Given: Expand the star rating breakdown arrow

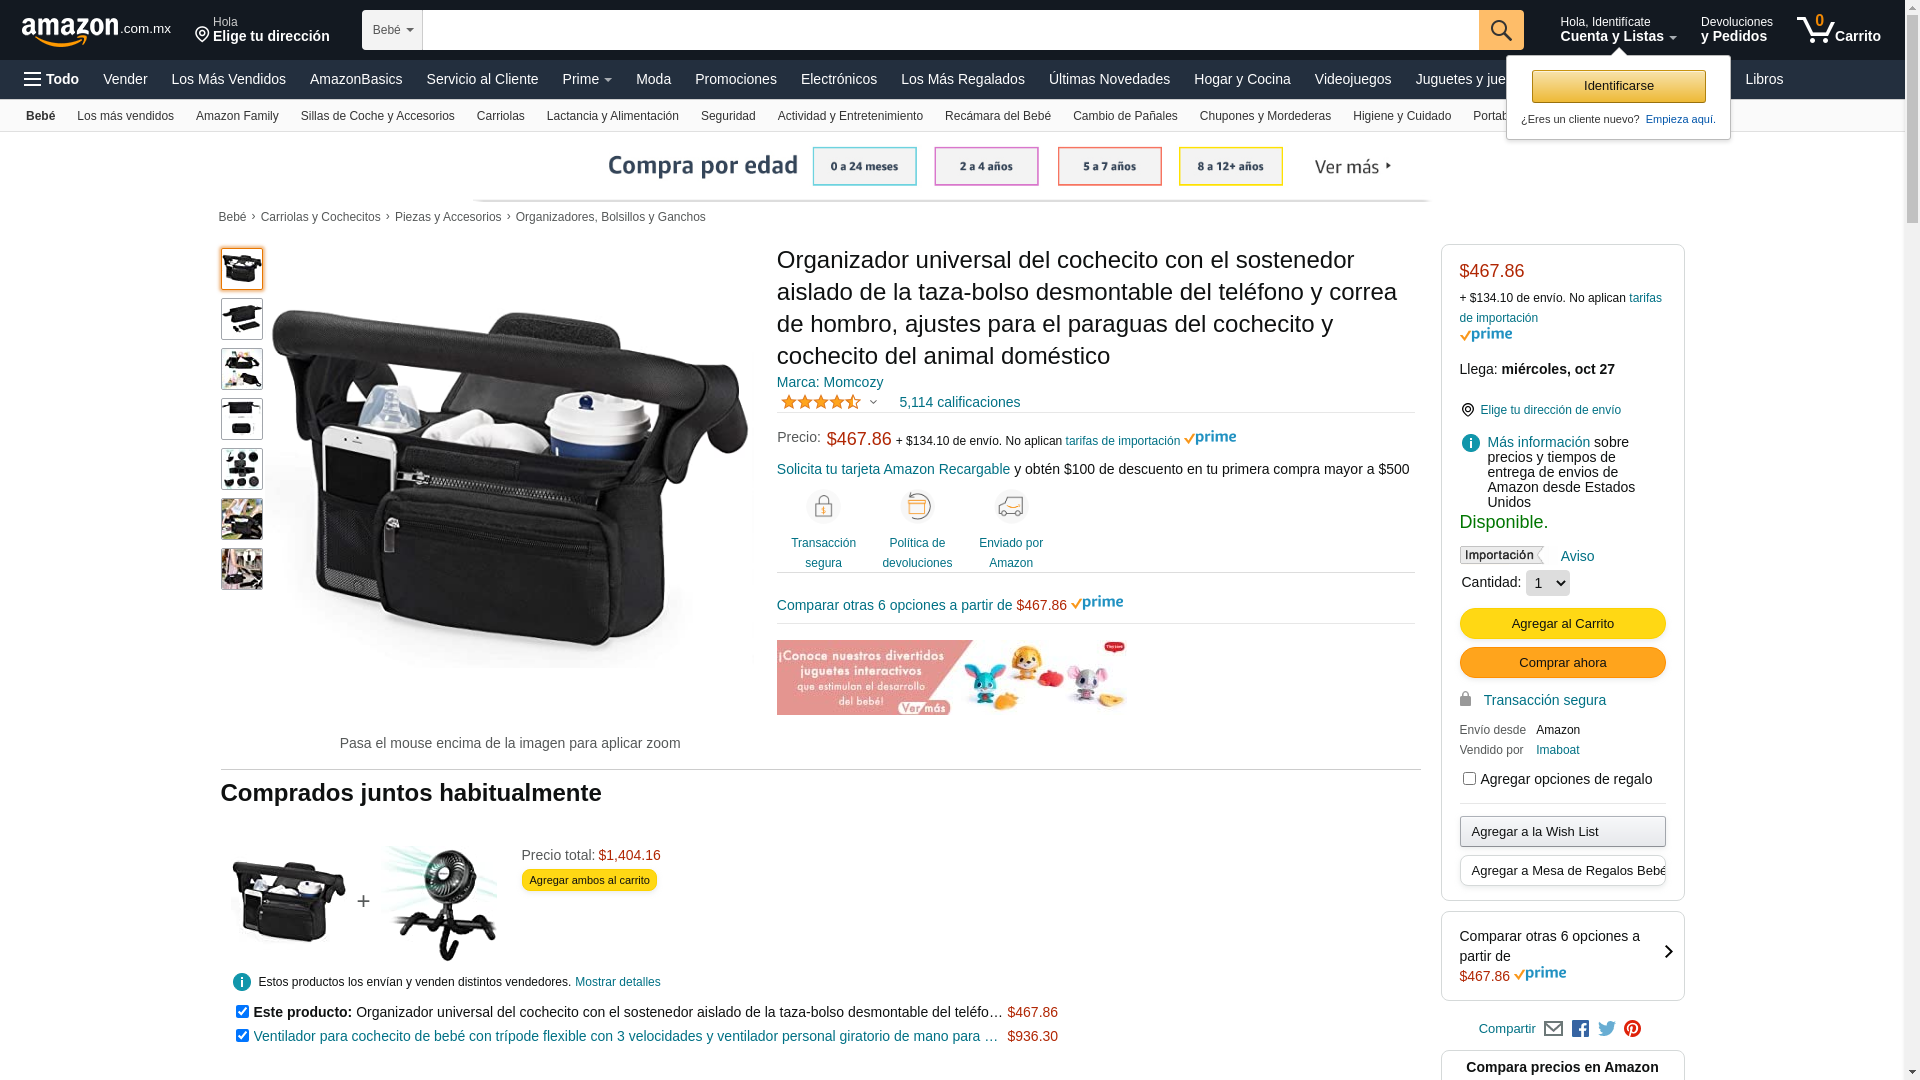Looking at the screenshot, I should click(873, 403).
